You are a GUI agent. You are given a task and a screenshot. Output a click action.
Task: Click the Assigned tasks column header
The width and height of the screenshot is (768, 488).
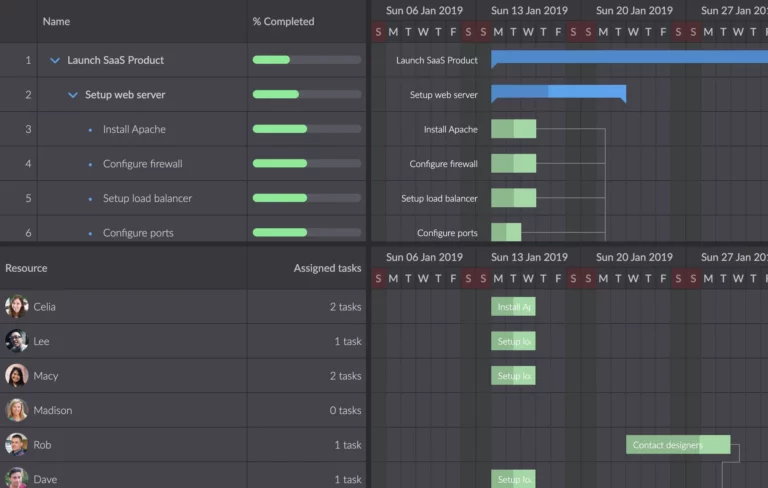coord(327,268)
